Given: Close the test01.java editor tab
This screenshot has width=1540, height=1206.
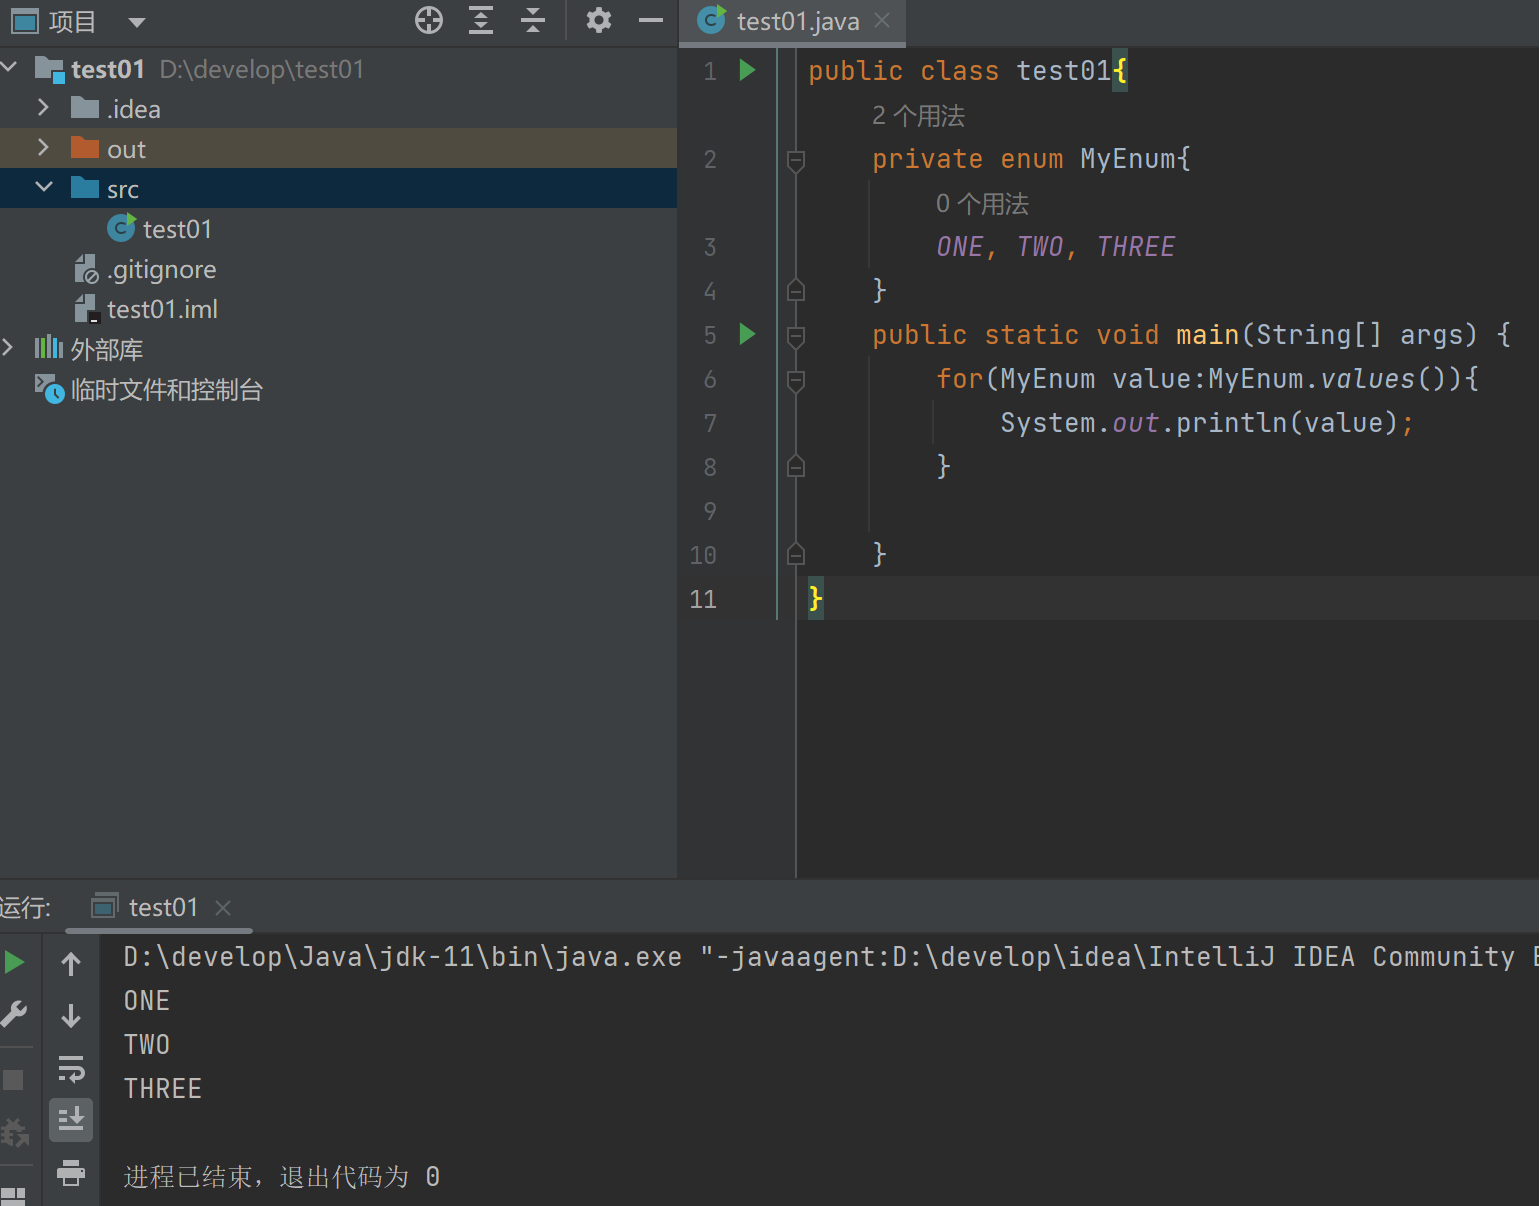Looking at the screenshot, I should click(x=882, y=21).
